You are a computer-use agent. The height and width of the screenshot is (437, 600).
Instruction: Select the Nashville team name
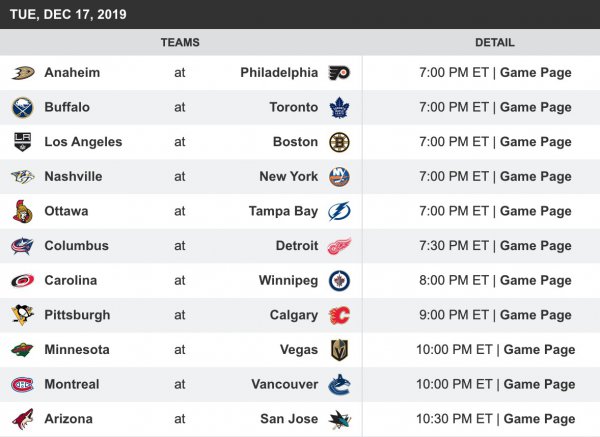[73, 177]
